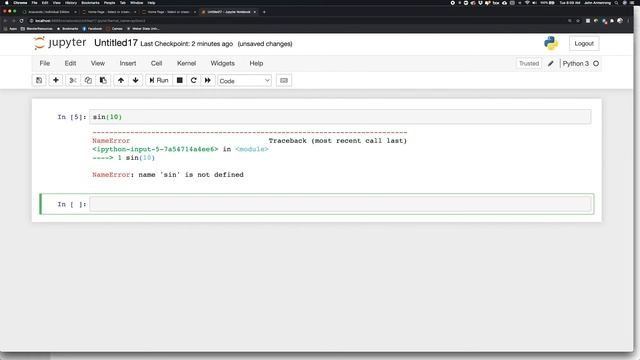This screenshot has width=640, height=360.
Task: Move selected cell down arrow
Action: (136, 80)
